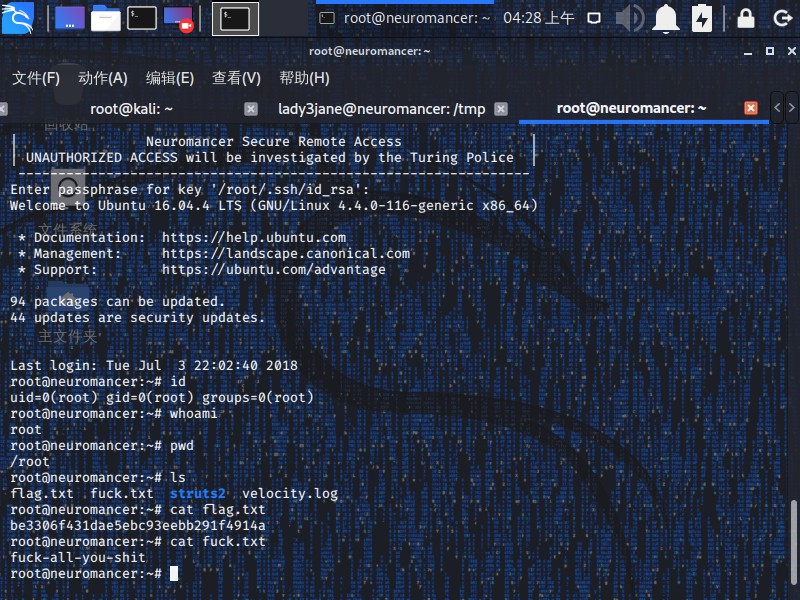800x600 pixels.
Task: Open the 动作(A) menu
Action: coord(103,78)
